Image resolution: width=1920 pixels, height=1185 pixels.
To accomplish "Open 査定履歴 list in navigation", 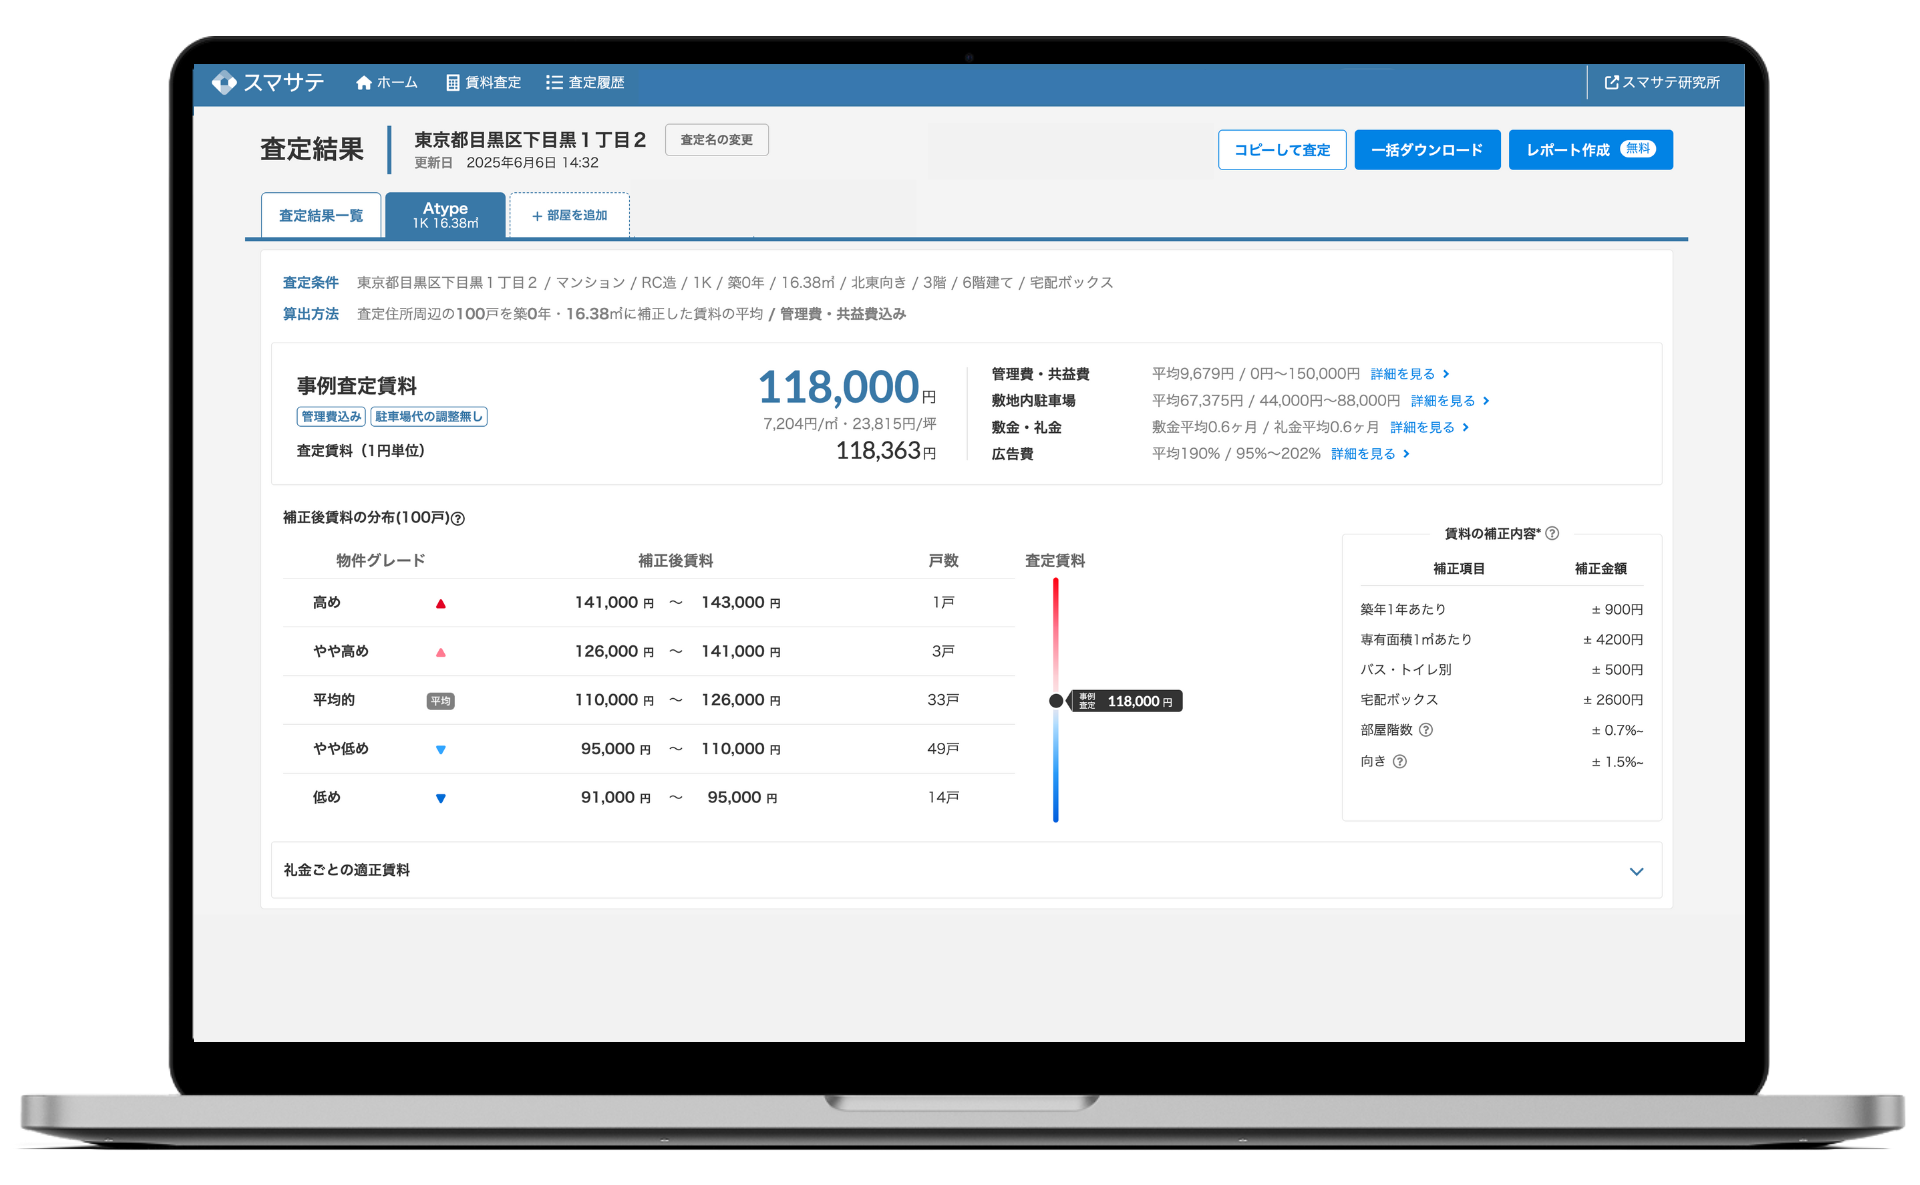I will (x=585, y=83).
